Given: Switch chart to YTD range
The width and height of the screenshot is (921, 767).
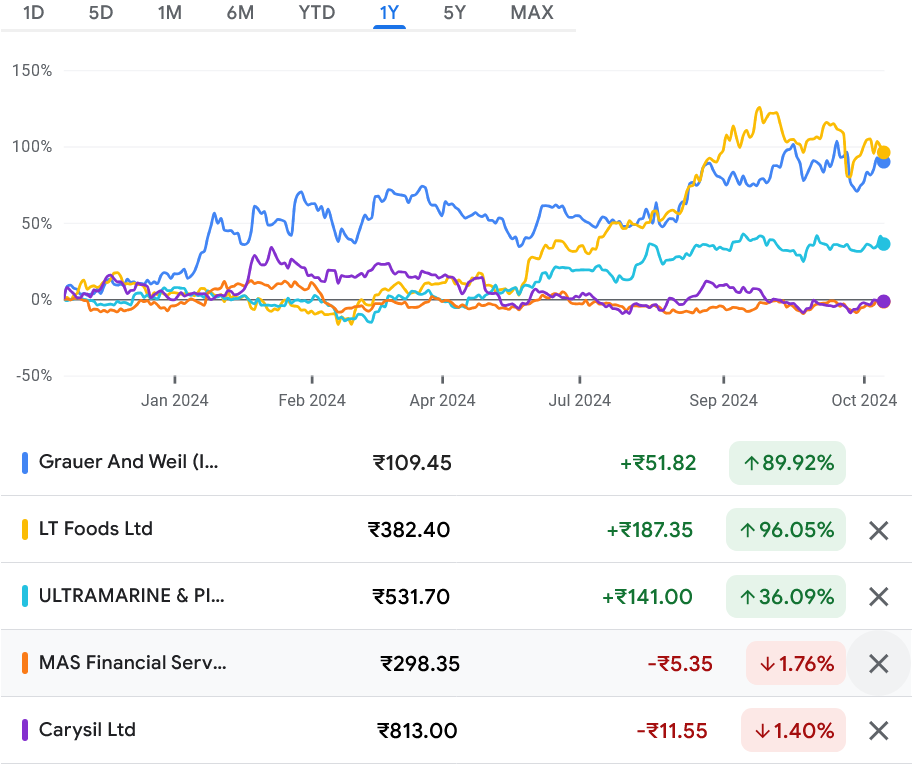Looking at the screenshot, I should pyautogui.click(x=317, y=13).
